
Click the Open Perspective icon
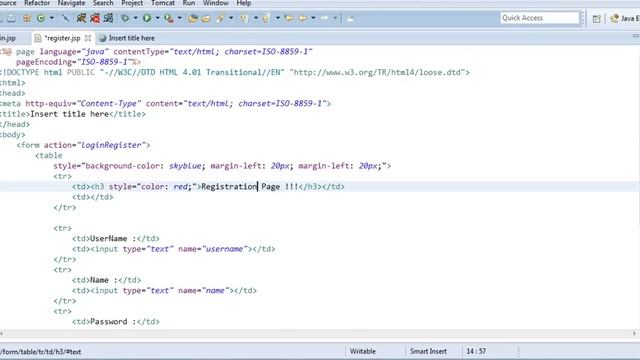[x=596, y=18]
